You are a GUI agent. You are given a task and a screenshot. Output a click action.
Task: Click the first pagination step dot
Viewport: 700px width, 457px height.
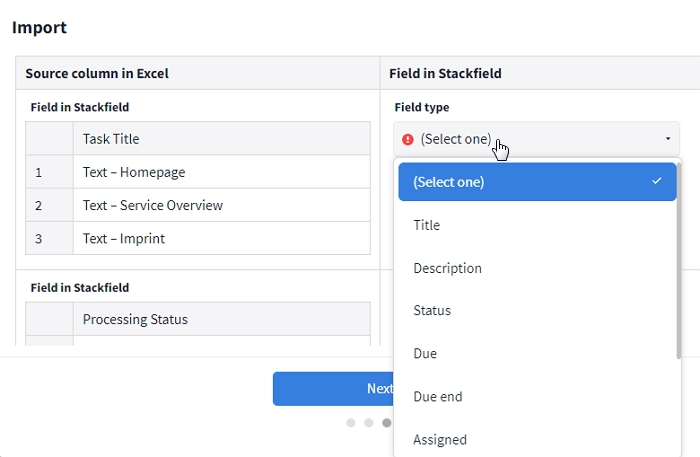pos(351,423)
